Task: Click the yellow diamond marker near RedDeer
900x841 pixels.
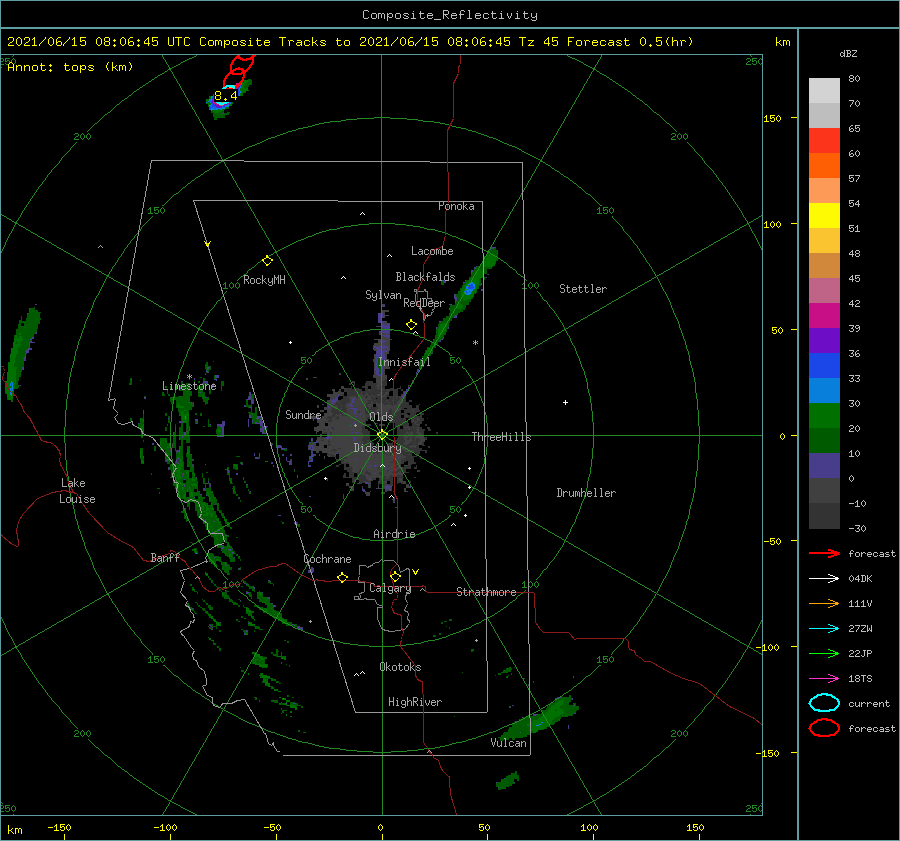Action: pos(411,325)
